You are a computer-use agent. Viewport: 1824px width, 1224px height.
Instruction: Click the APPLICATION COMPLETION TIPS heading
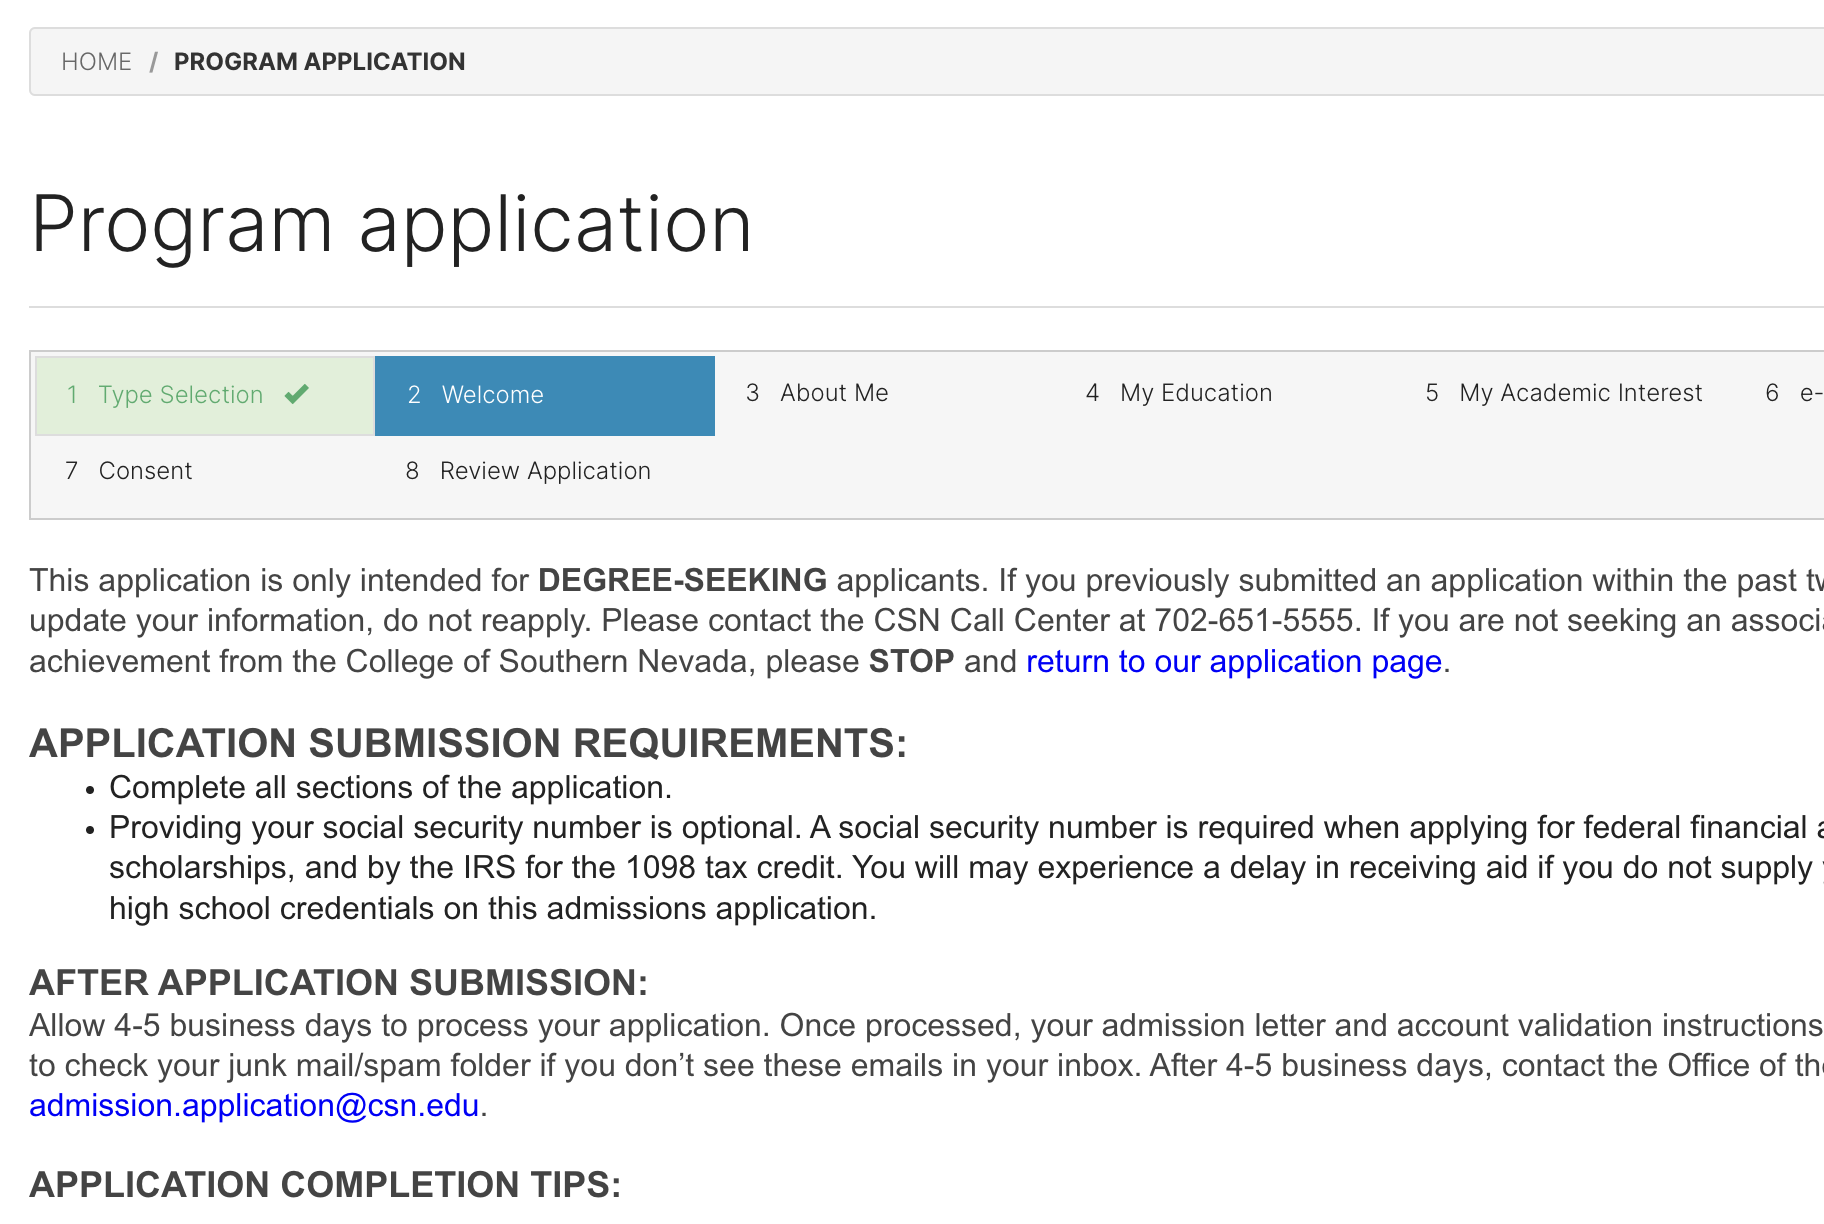pyautogui.click(x=325, y=1185)
